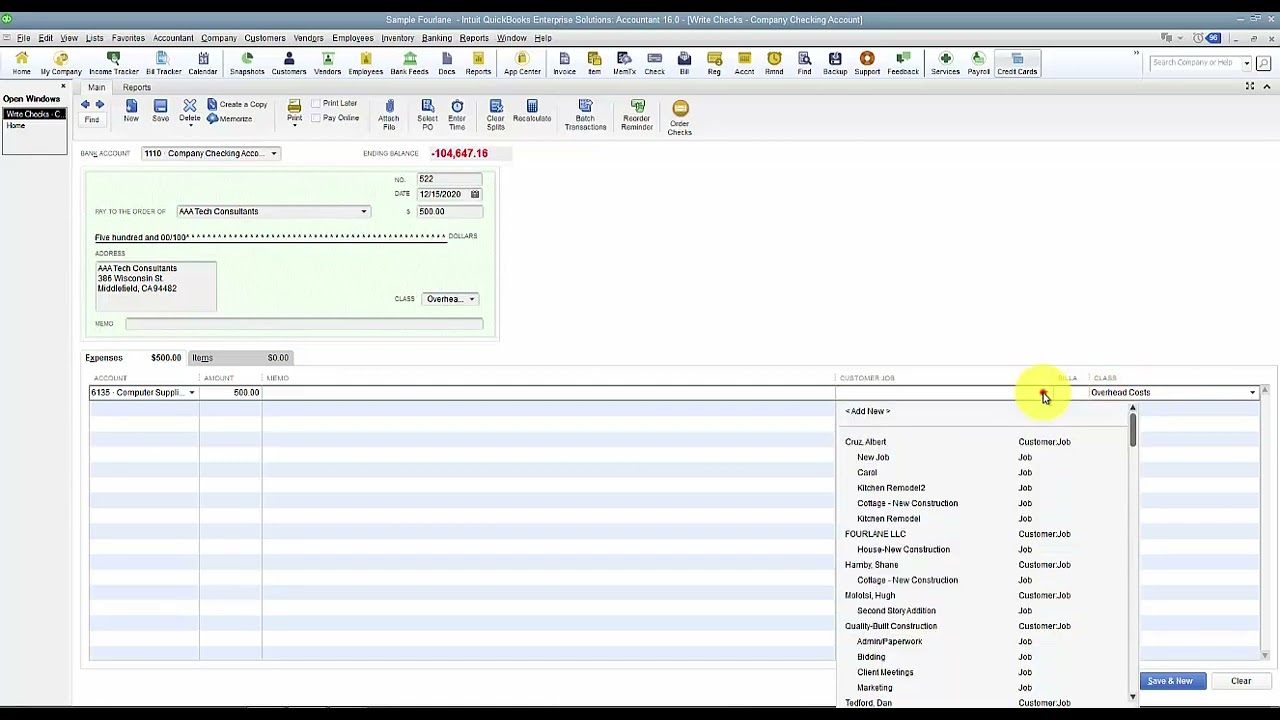Open the Payroll icon

tap(978, 64)
